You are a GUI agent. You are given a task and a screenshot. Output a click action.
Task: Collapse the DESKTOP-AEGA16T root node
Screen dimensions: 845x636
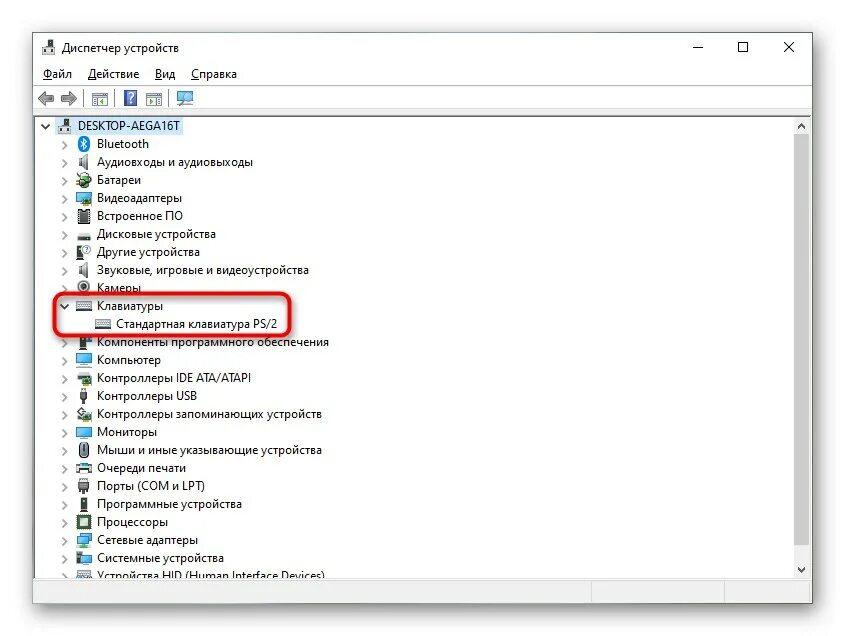point(46,127)
